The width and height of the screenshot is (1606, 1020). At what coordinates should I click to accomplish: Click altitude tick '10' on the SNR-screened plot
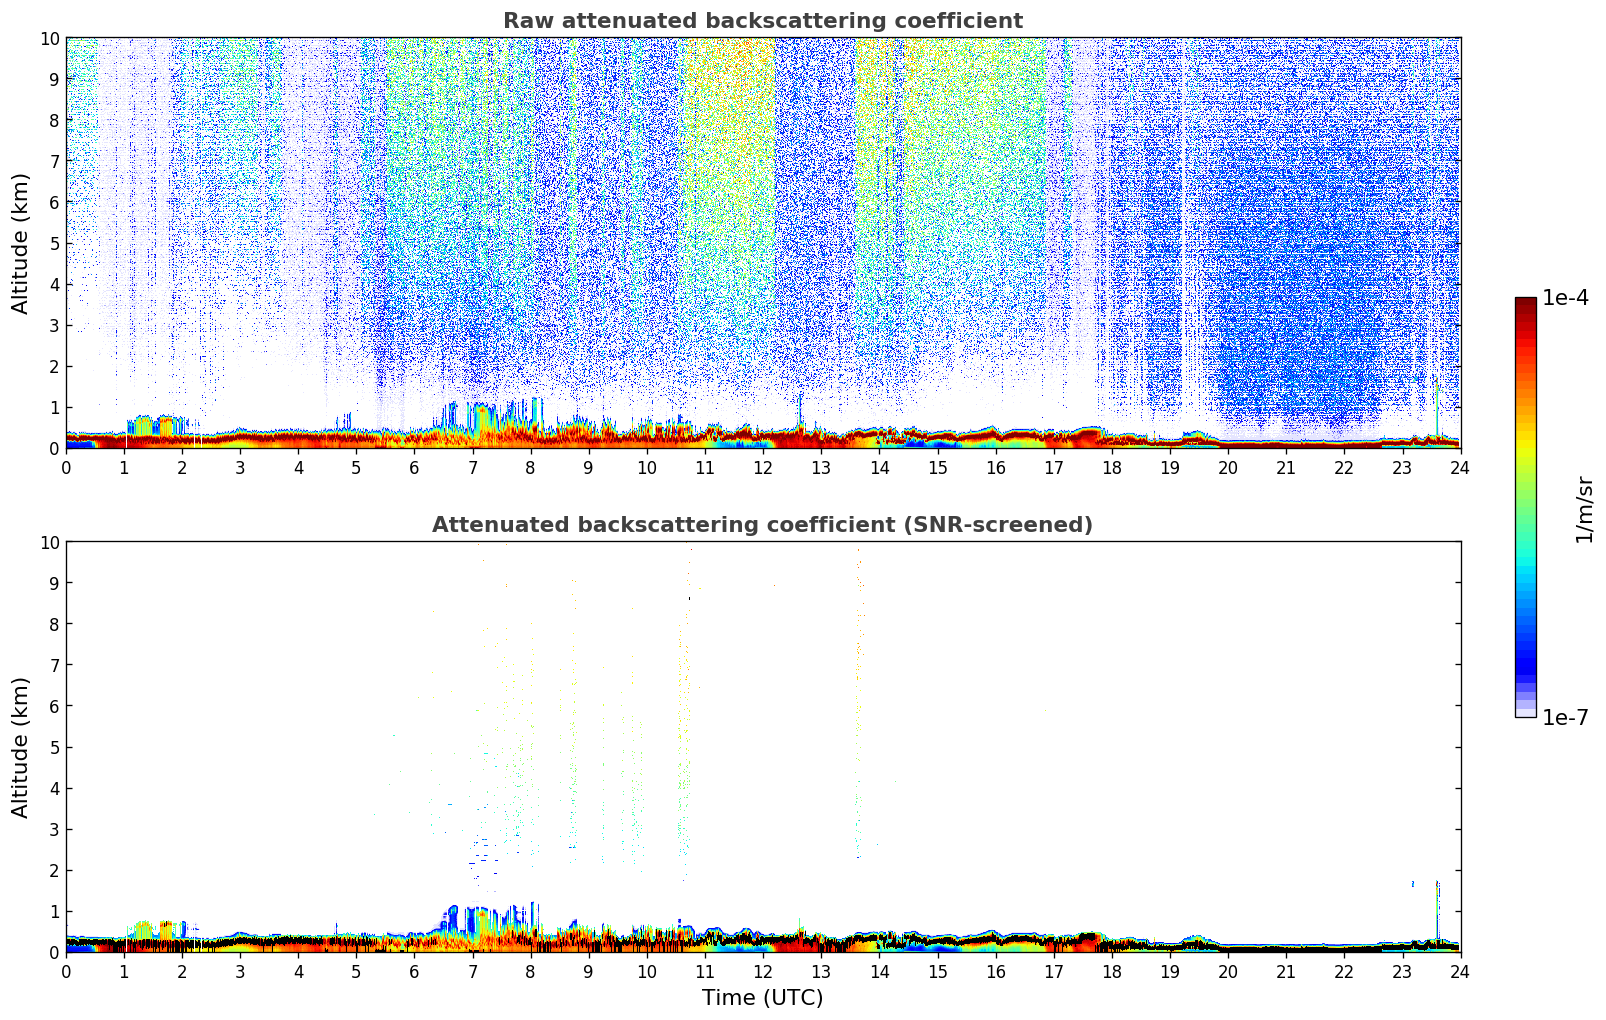[x=50, y=542]
